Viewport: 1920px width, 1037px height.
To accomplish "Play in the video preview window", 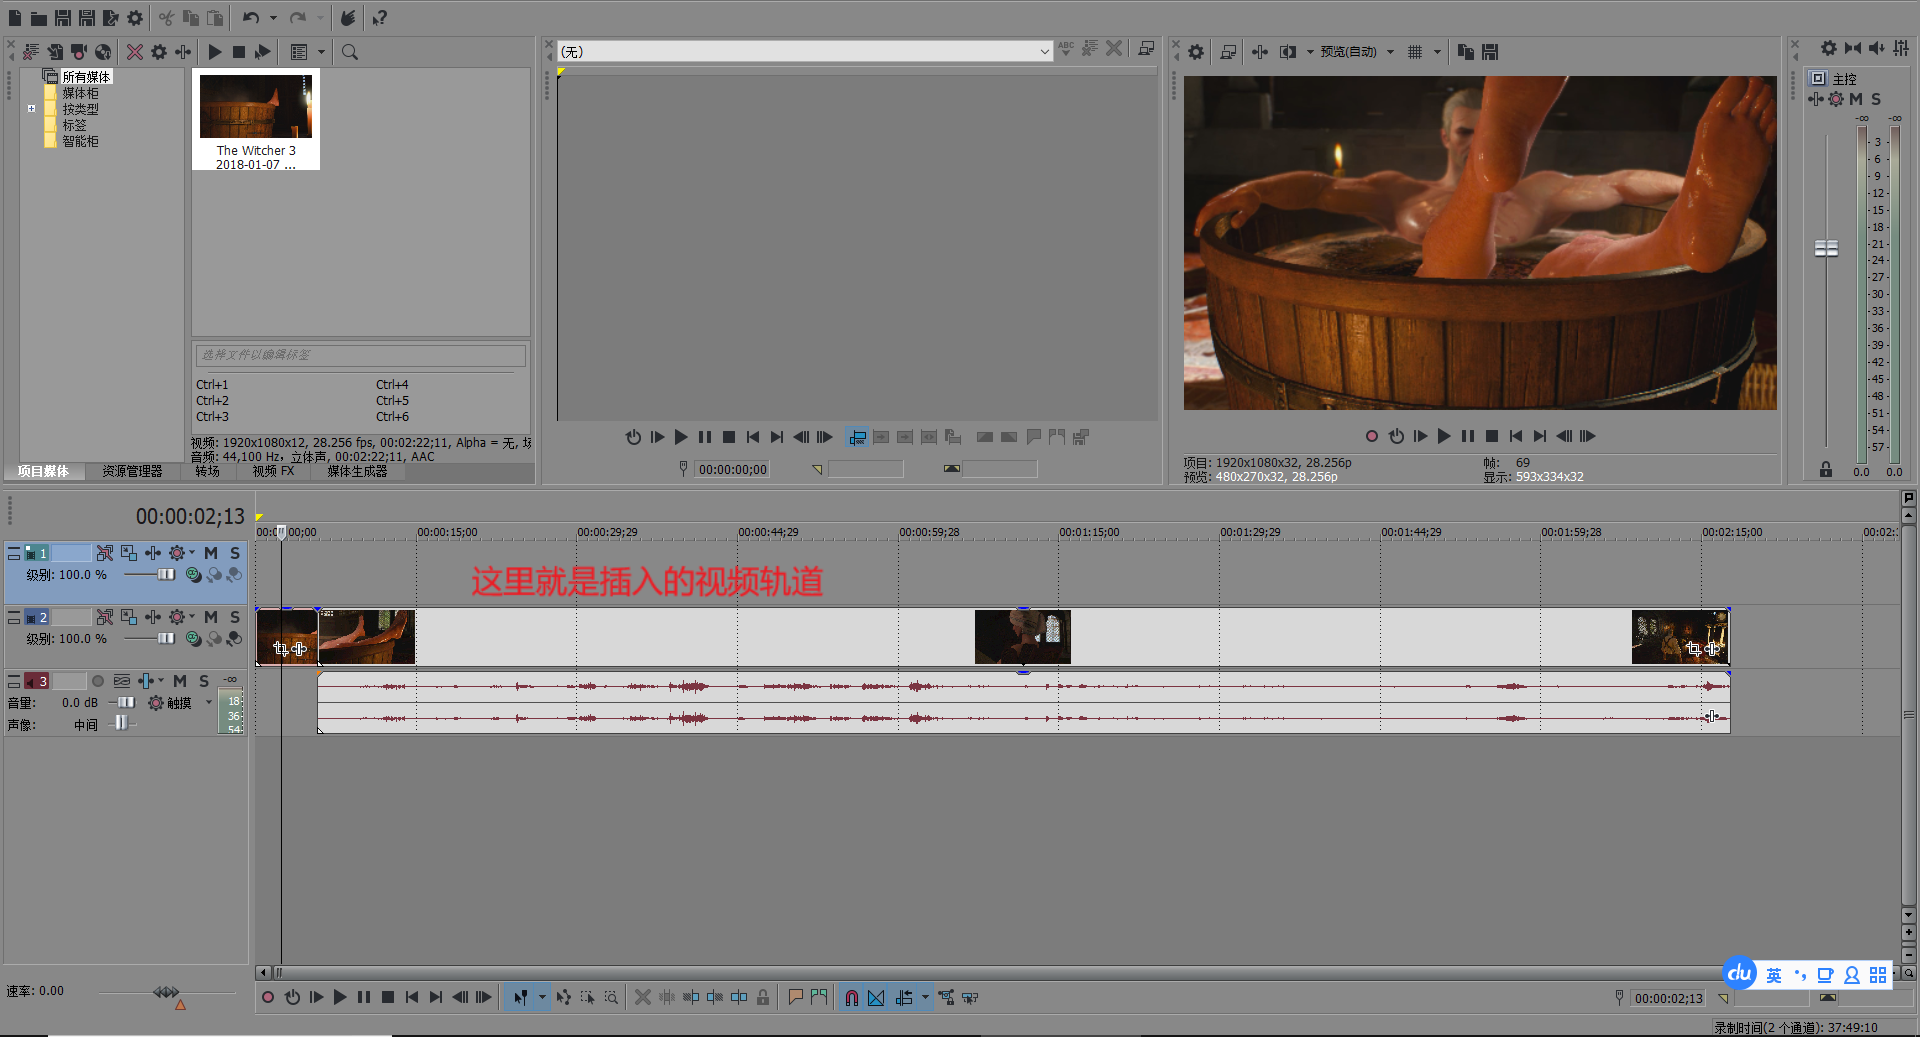I will click(1444, 436).
